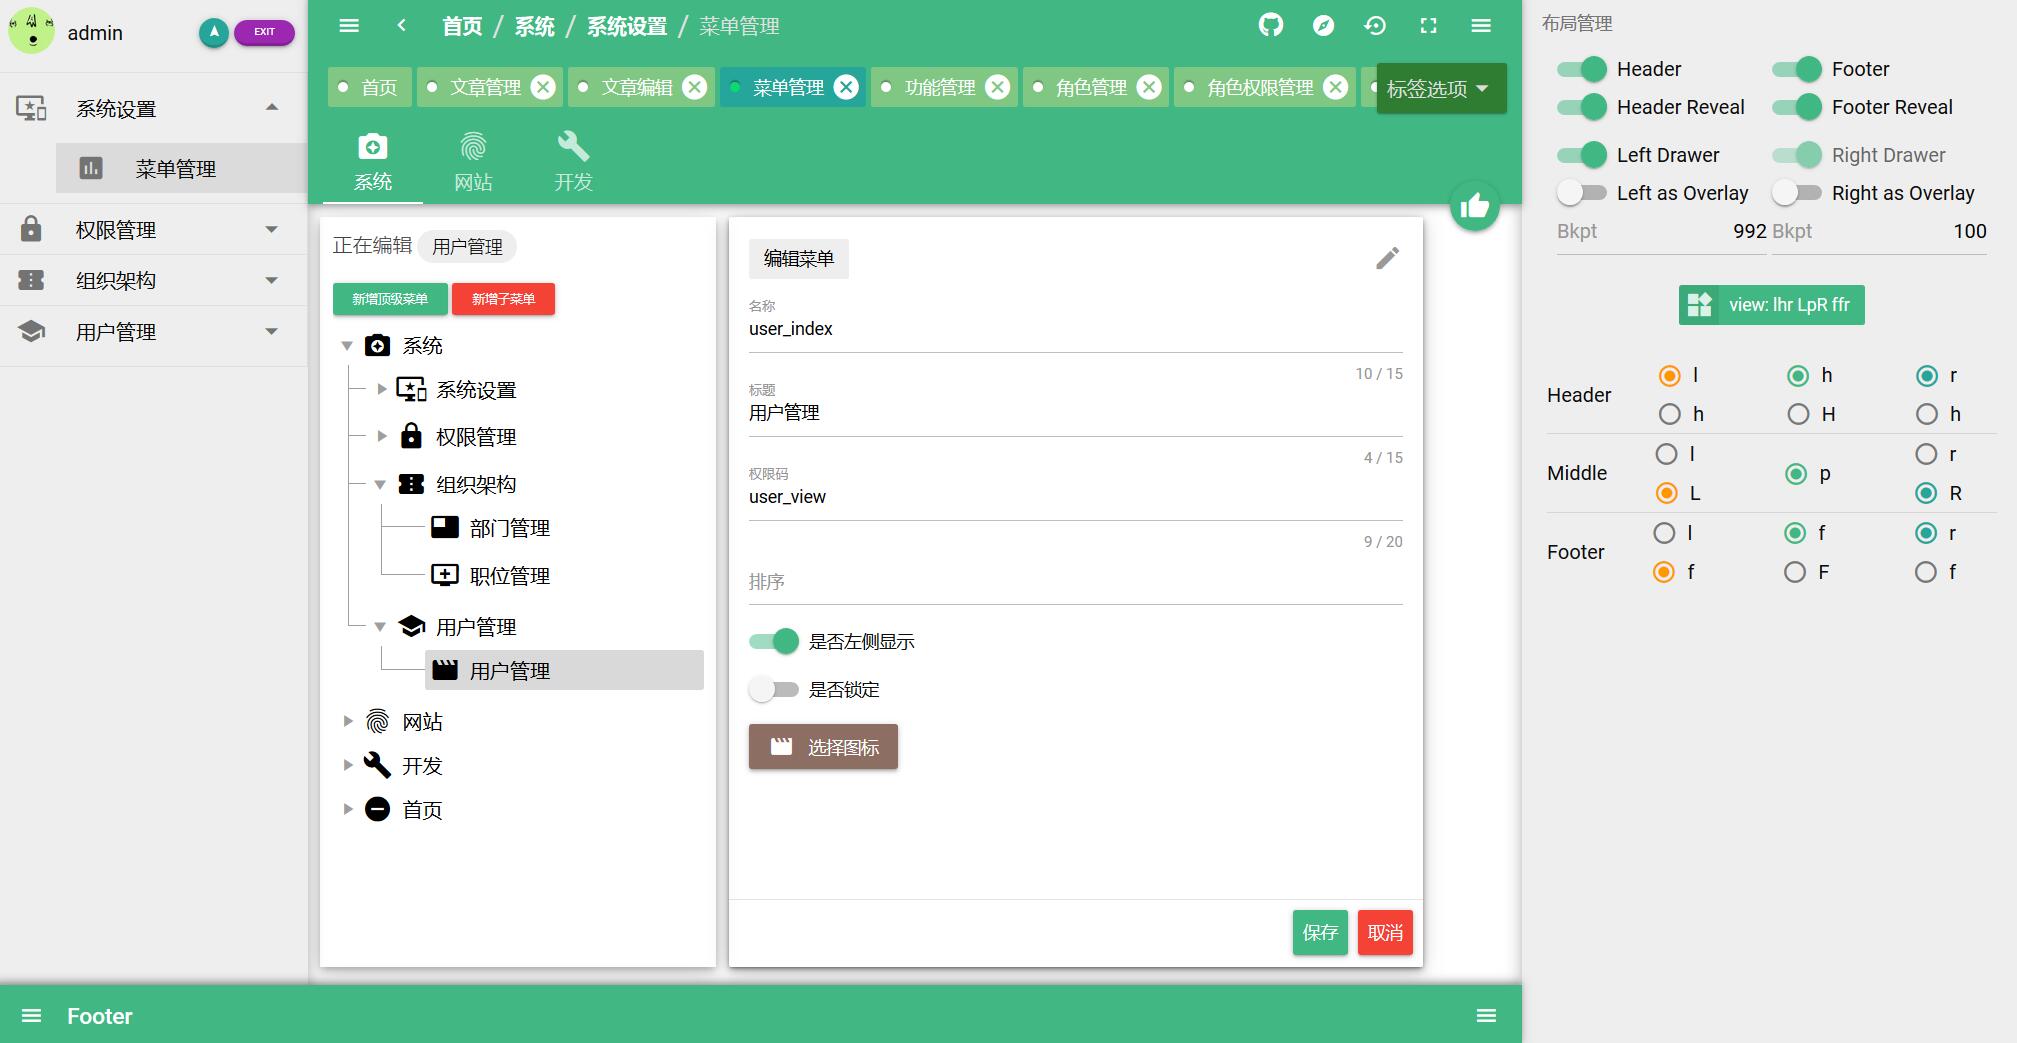This screenshot has height=1043, width=2017.
Task: Expand 权限管理 tree node
Action: 381,436
